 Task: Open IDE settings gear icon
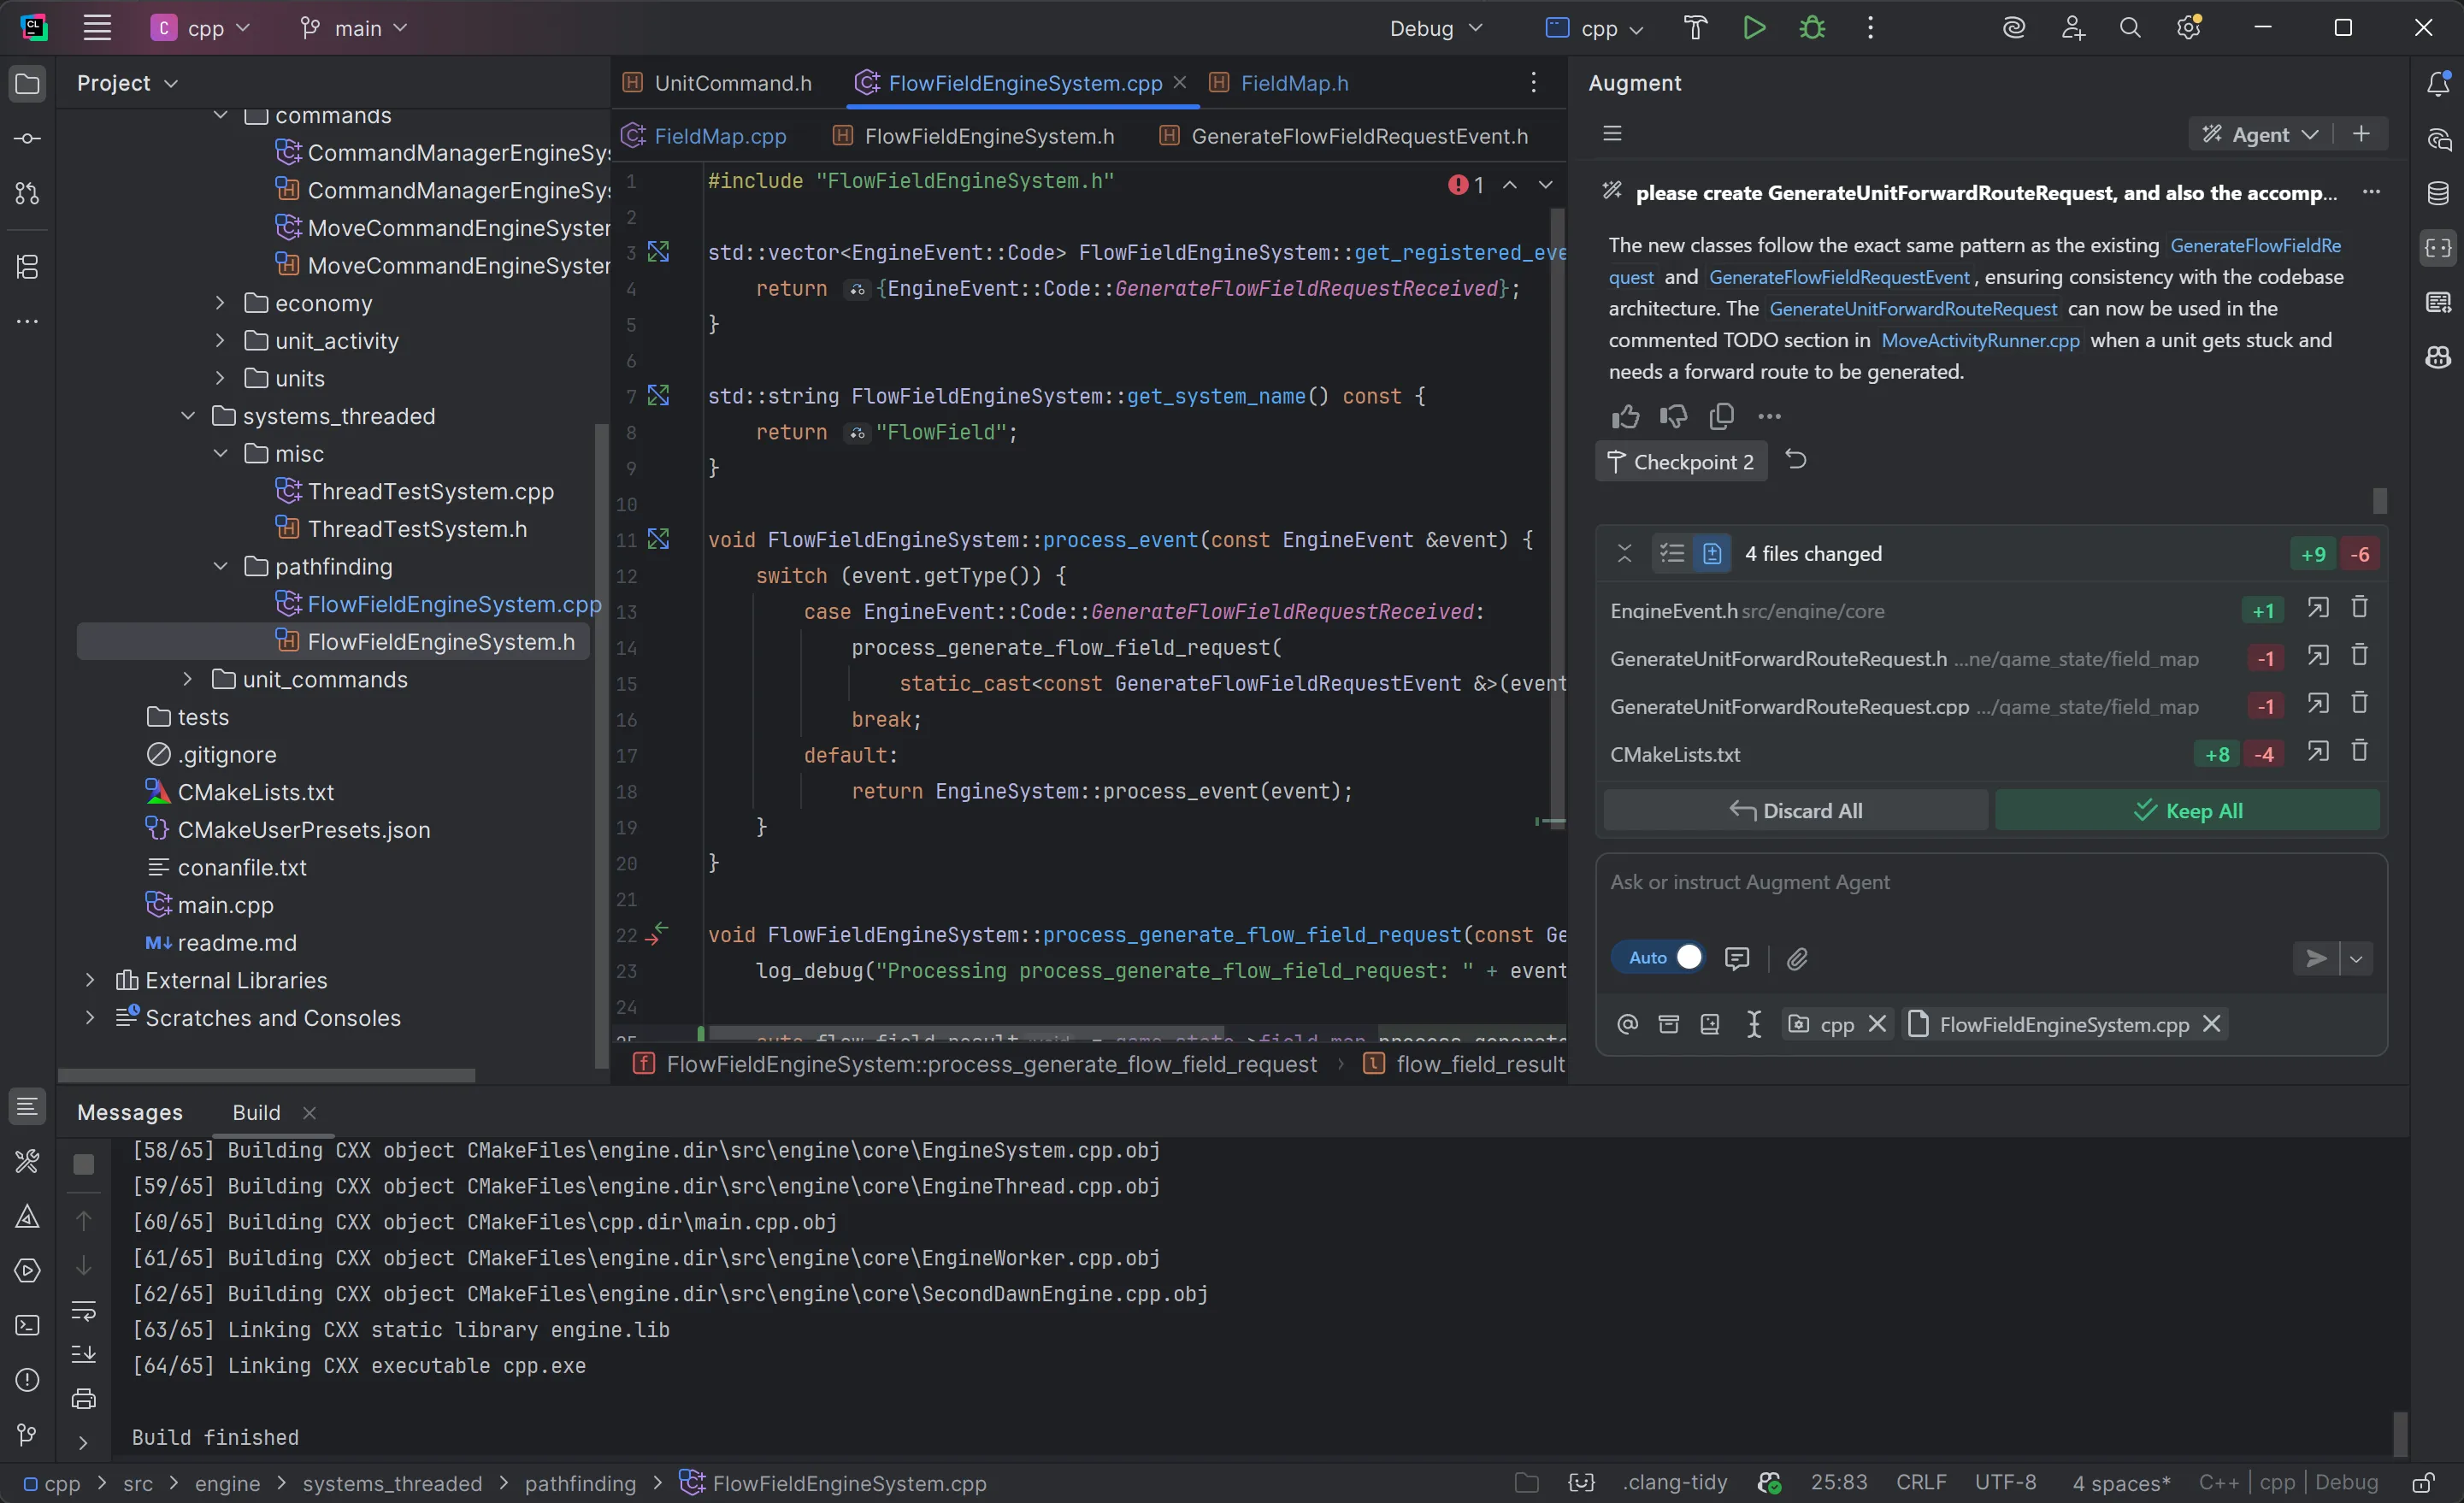pos(2189,28)
